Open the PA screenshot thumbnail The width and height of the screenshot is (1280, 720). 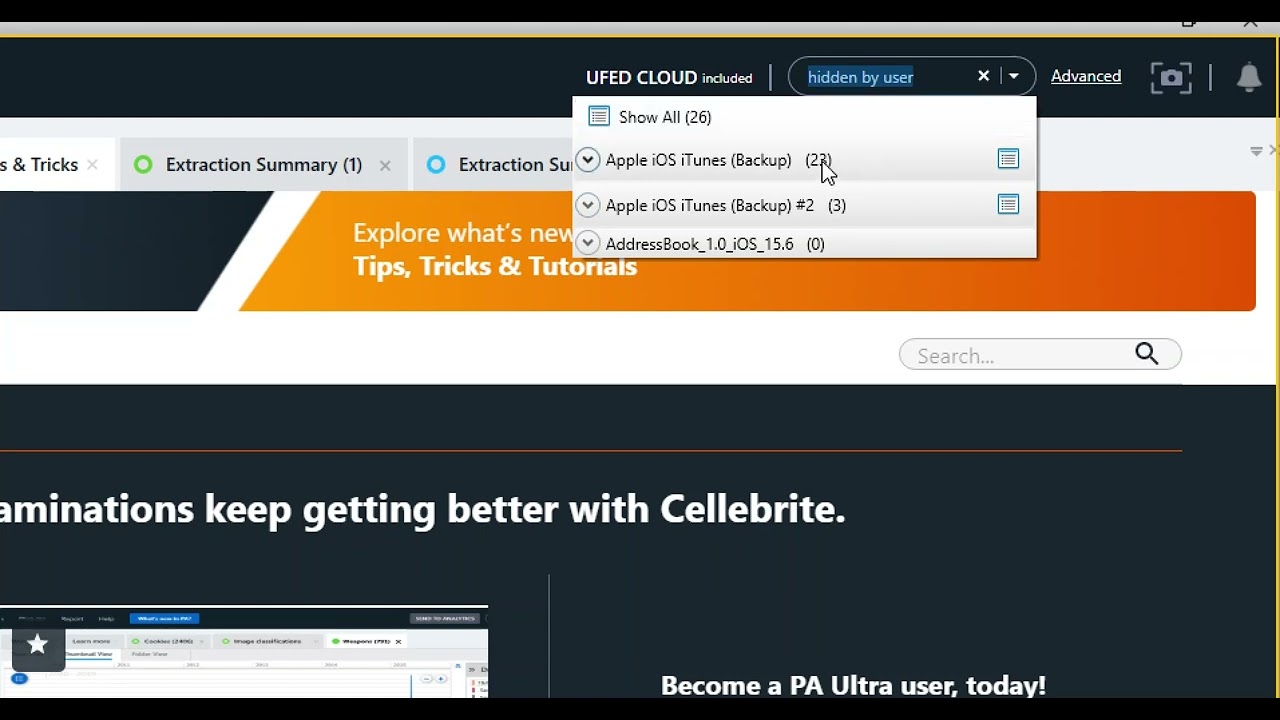[x=244, y=652]
